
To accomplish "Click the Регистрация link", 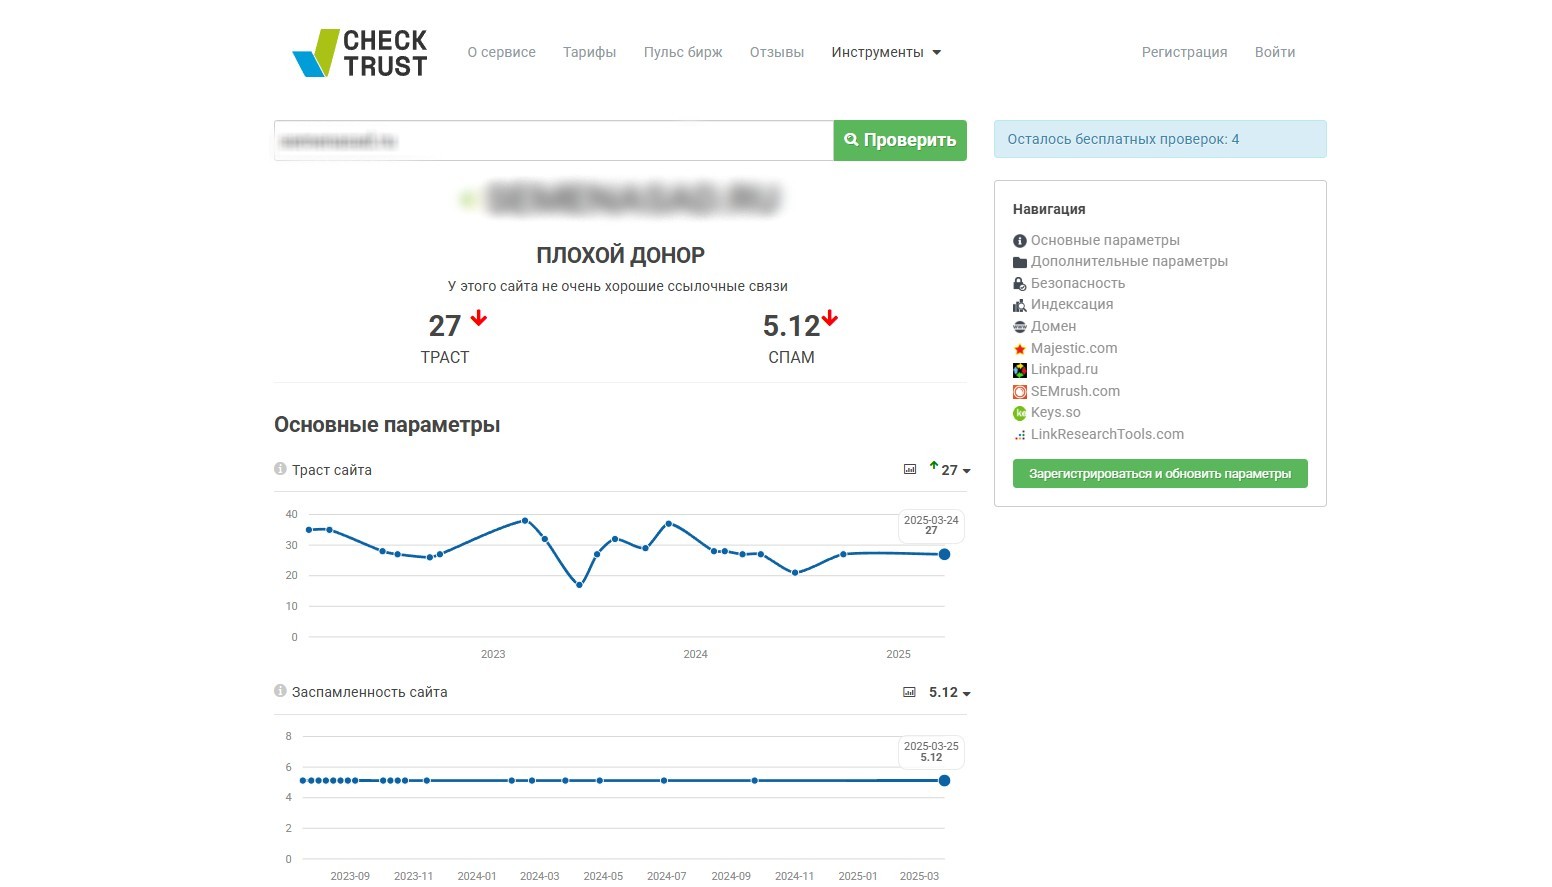I will [1185, 52].
